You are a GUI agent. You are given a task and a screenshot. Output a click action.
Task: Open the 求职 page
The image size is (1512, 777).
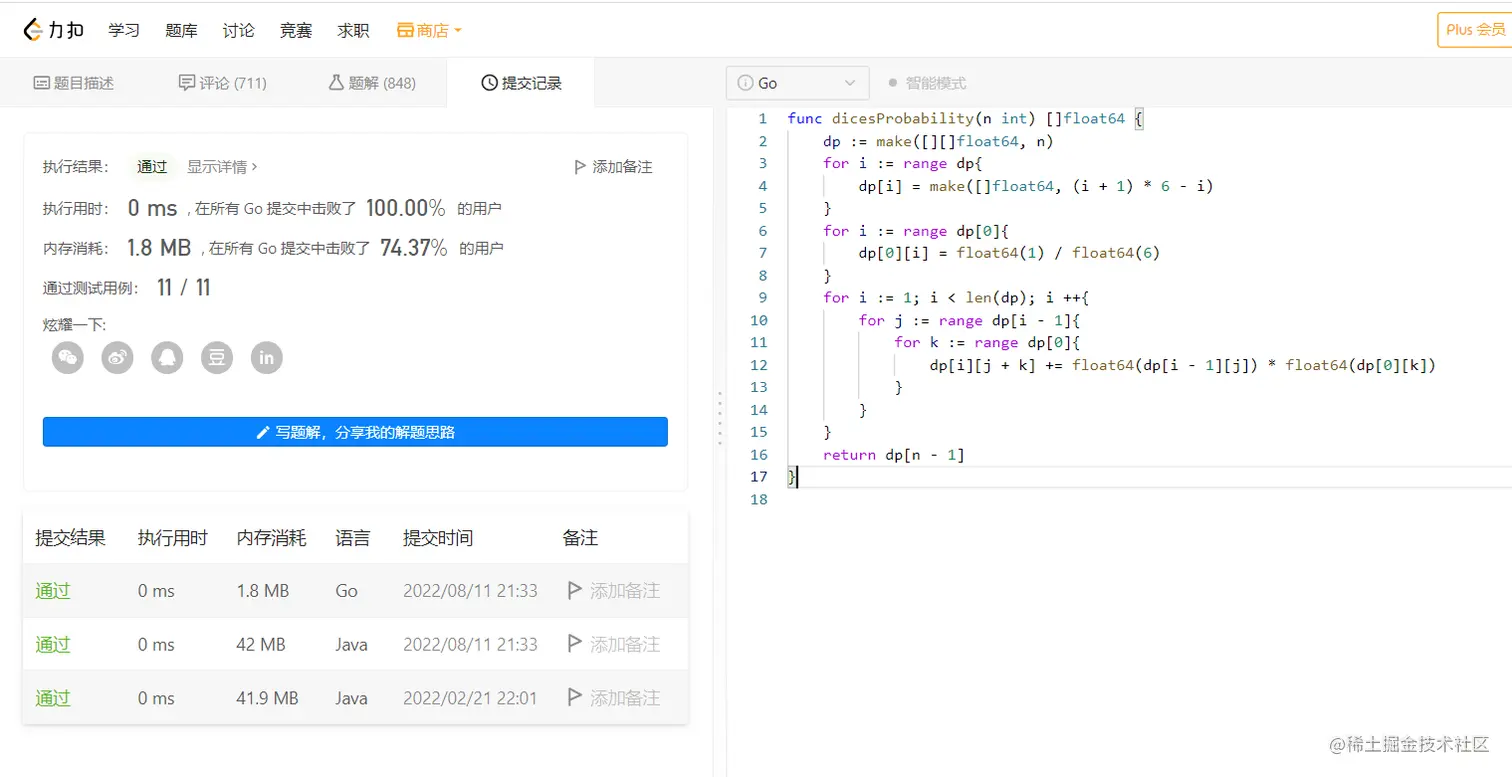[353, 30]
